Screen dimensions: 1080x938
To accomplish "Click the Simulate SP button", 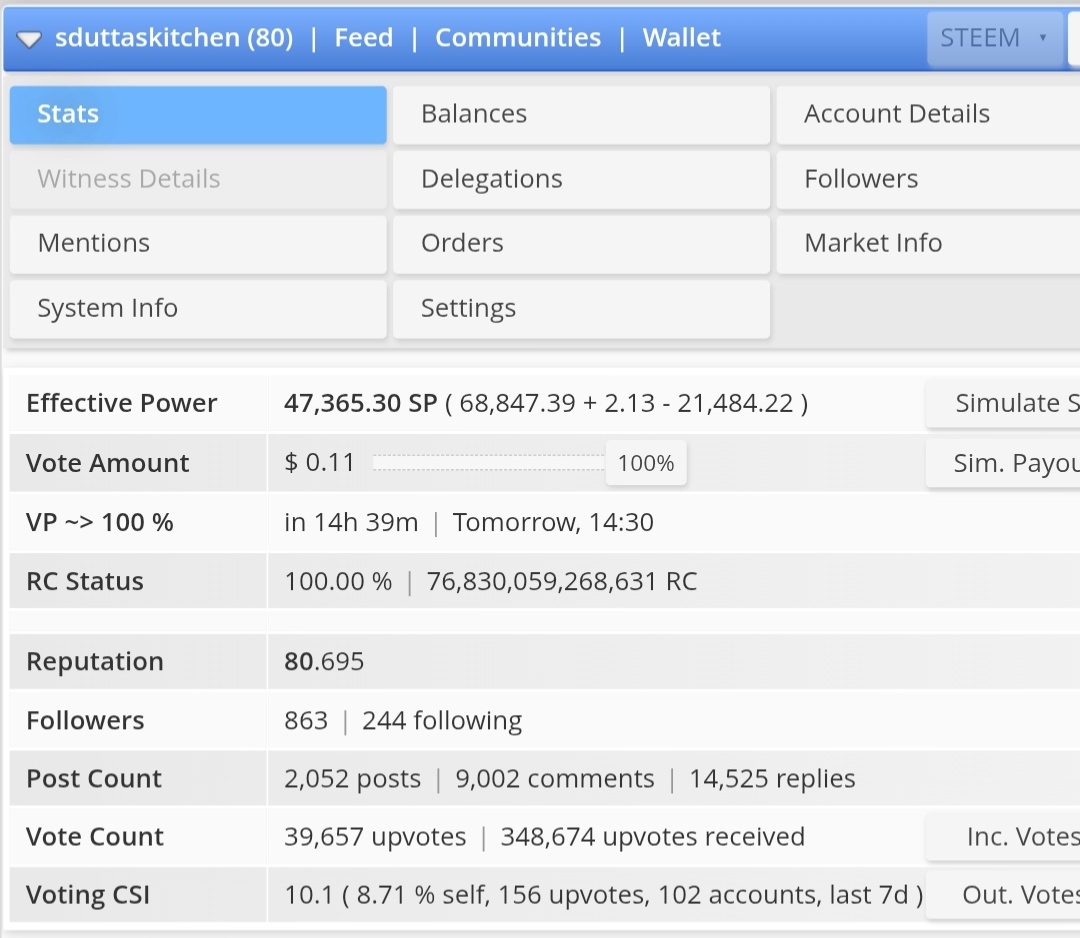I will point(1004,404).
